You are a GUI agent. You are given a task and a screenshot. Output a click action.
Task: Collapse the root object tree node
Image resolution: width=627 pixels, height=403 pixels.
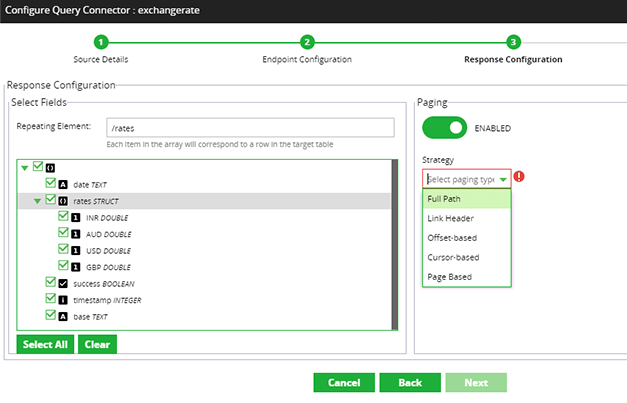(25, 168)
